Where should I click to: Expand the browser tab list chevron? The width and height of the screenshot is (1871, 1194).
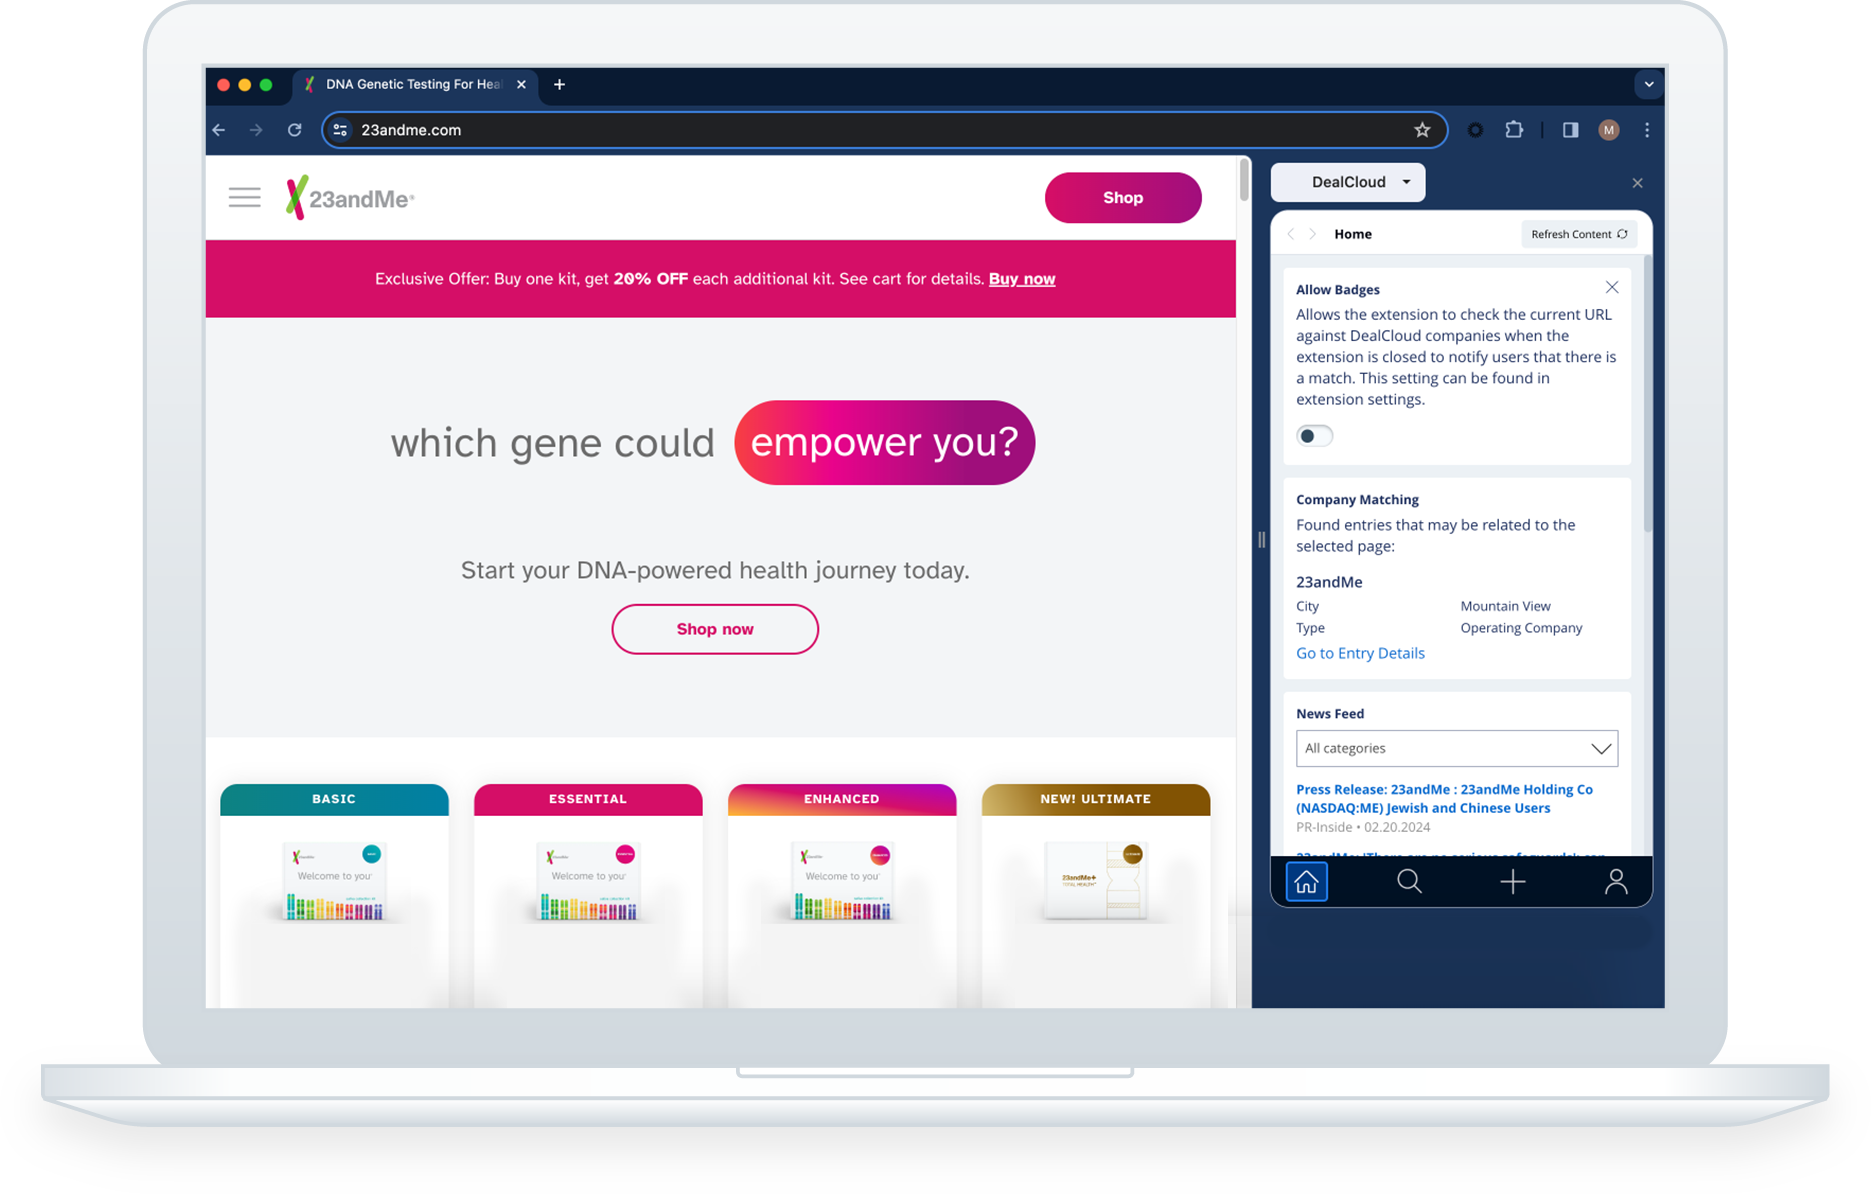(1648, 84)
